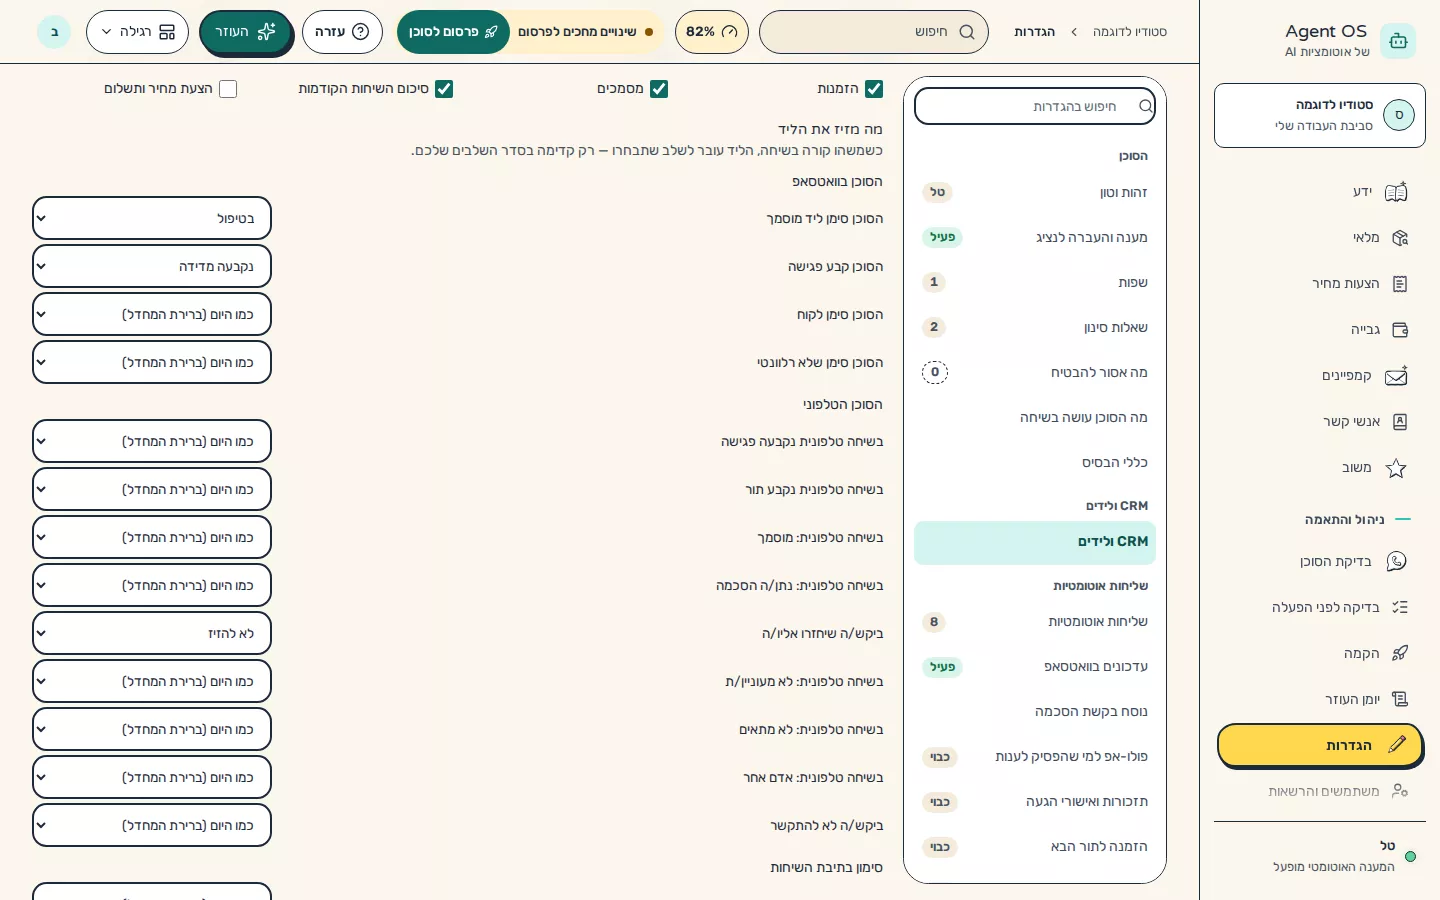The height and width of the screenshot is (900, 1440).
Task: Click the משתמשים והרשאות user icon
Action: pyautogui.click(x=1400, y=791)
